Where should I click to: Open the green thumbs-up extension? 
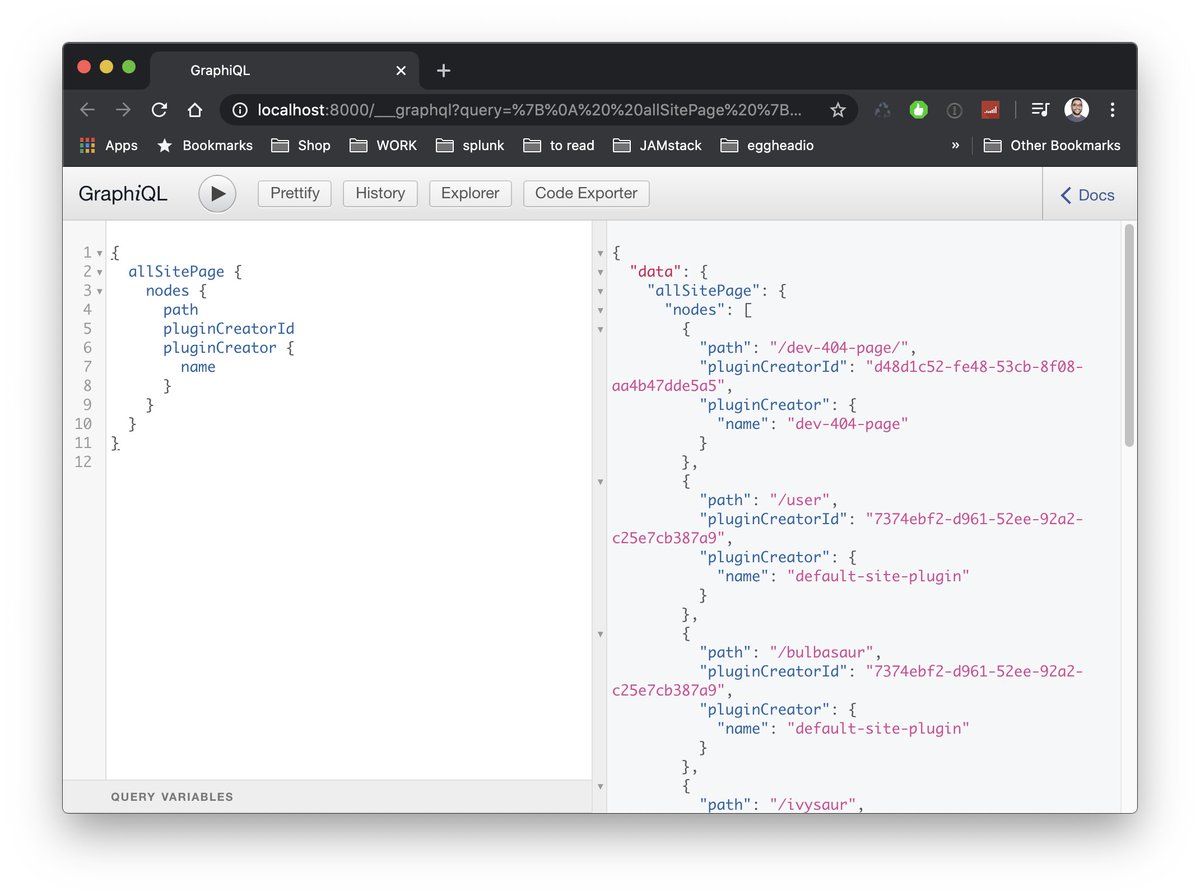click(x=918, y=110)
